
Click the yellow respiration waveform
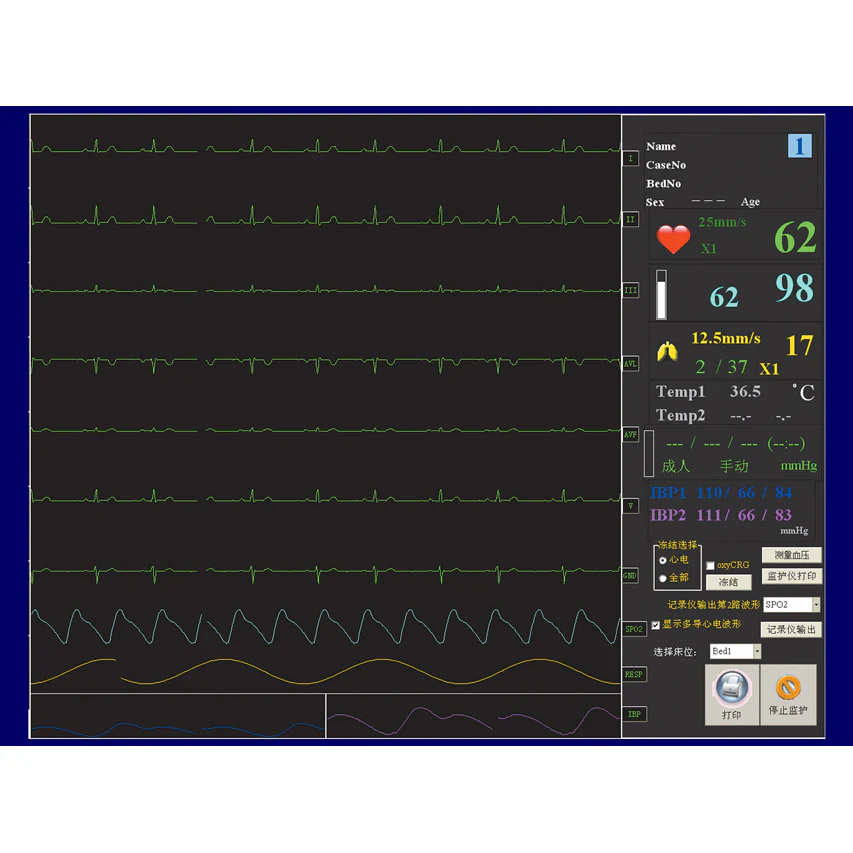coord(325,671)
